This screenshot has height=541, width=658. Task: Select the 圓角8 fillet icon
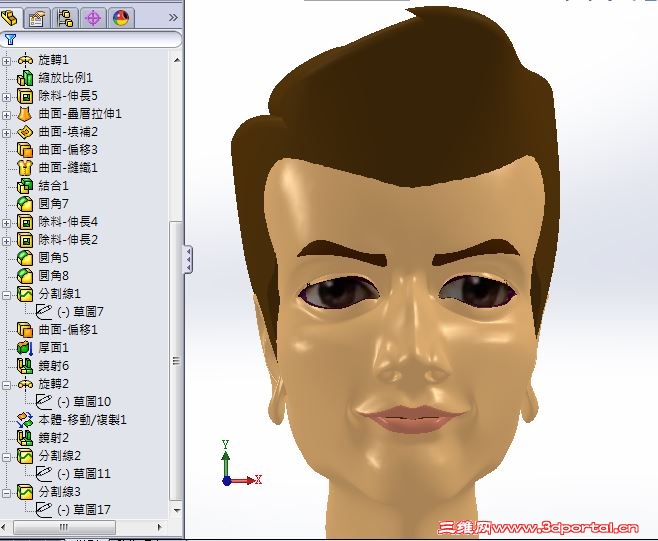[25, 276]
